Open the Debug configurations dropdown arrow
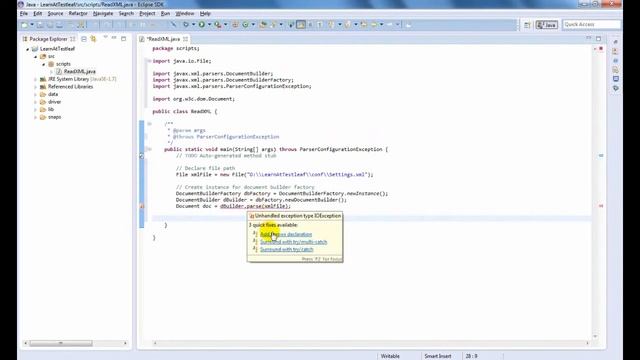Screen dimensions: 640x360 [x=193, y=24]
